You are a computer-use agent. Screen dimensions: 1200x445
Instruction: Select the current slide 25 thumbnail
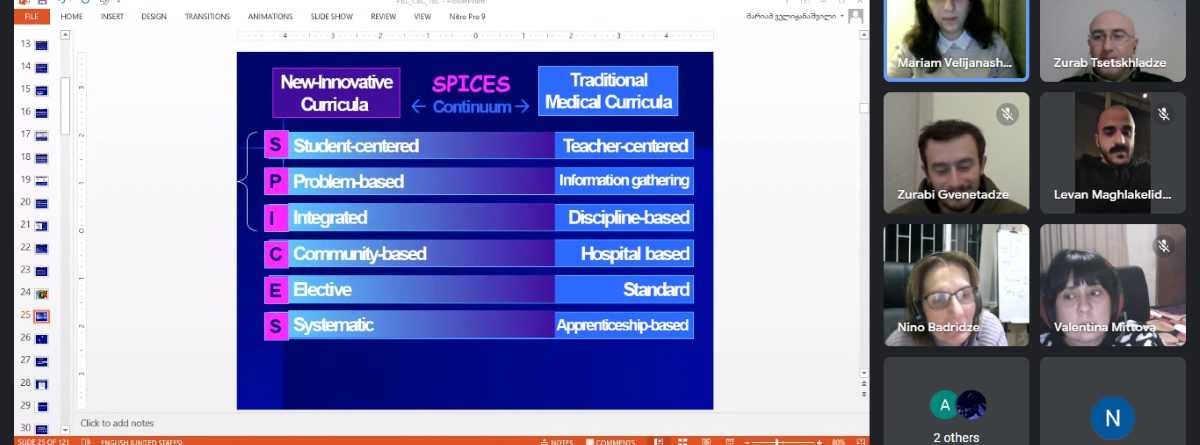(42, 316)
